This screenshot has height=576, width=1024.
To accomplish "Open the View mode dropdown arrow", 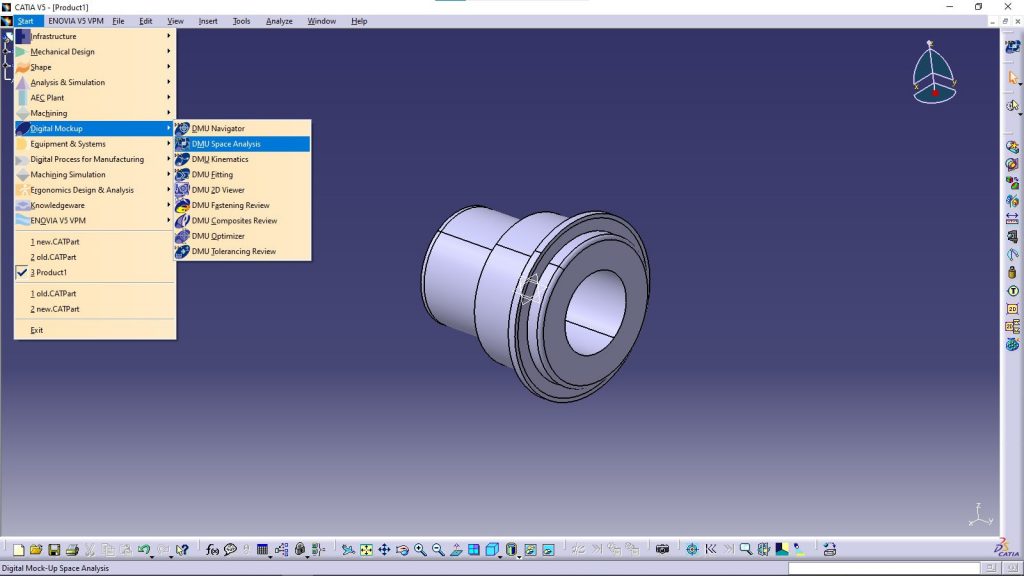I will click(519, 556).
